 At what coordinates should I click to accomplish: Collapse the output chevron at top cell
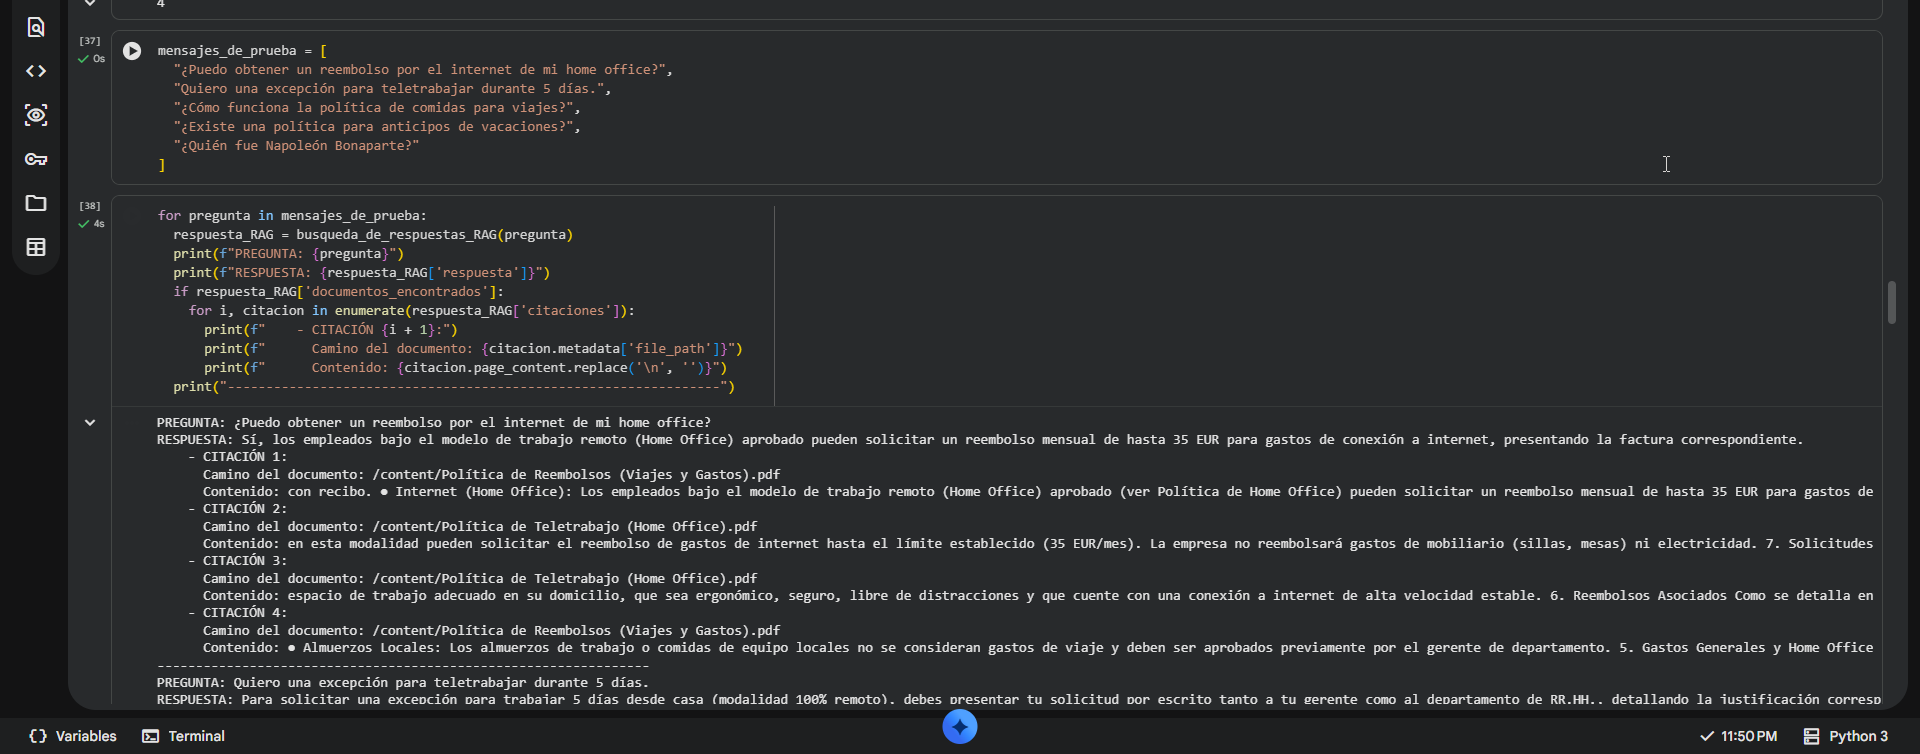pyautogui.click(x=90, y=4)
